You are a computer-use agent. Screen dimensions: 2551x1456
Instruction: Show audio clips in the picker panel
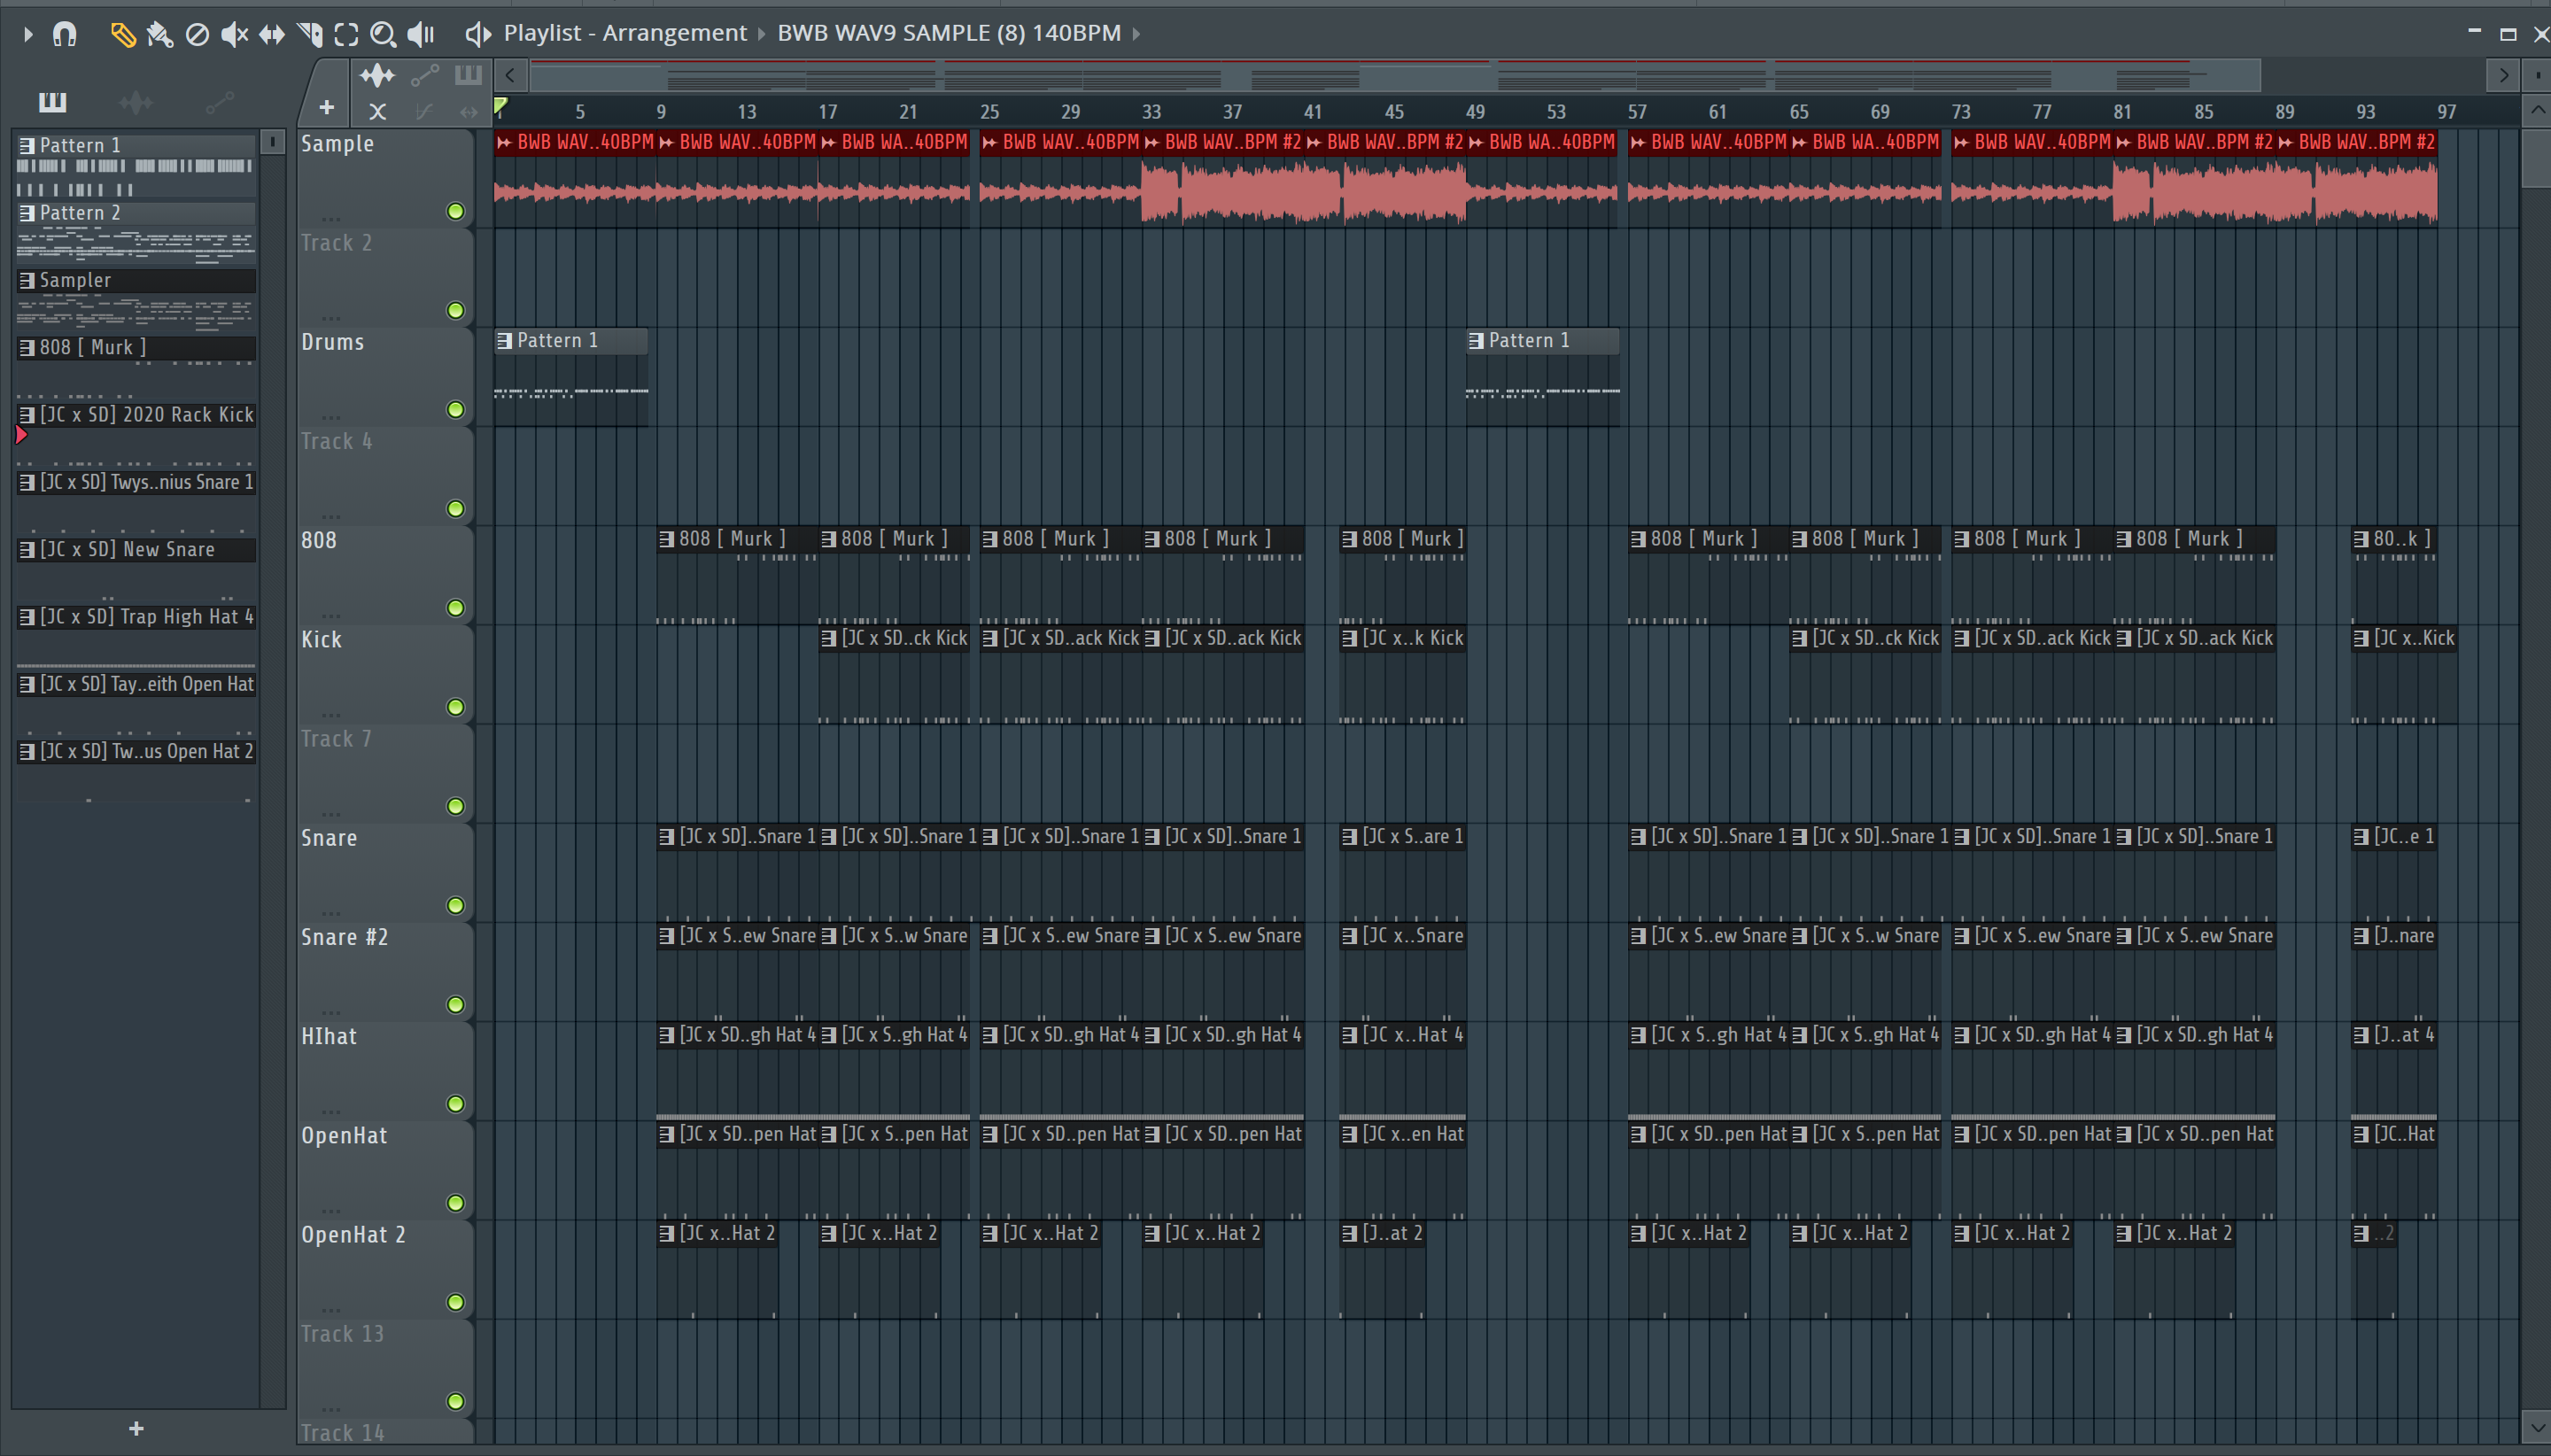tap(136, 102)
